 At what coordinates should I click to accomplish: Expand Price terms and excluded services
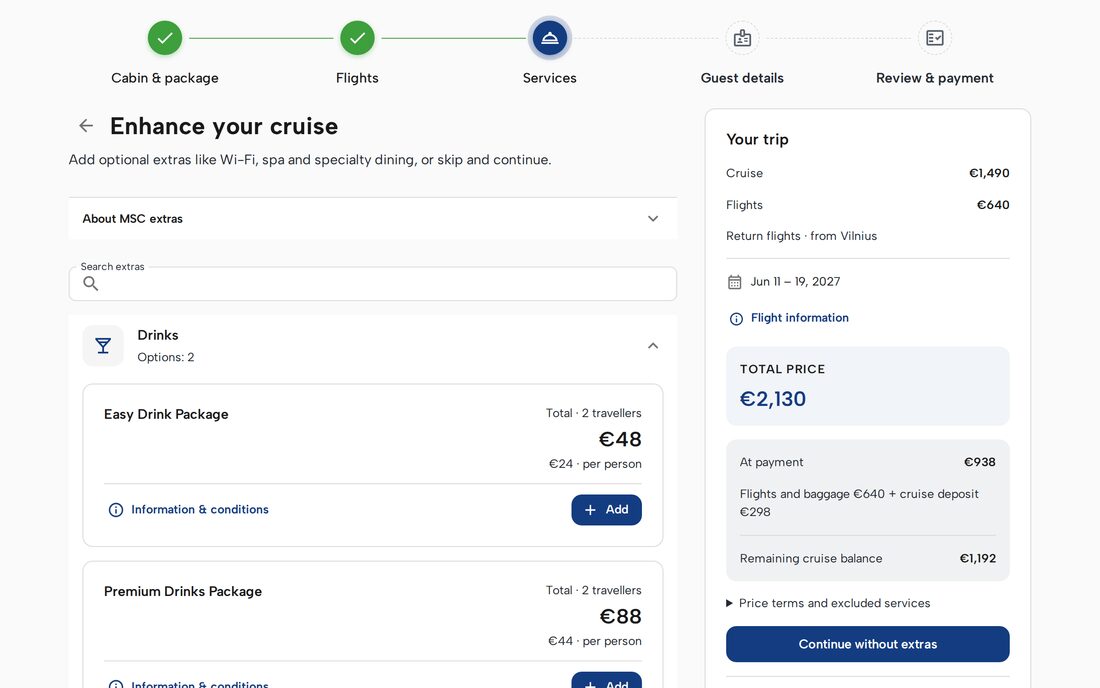[x=828, y=603]
